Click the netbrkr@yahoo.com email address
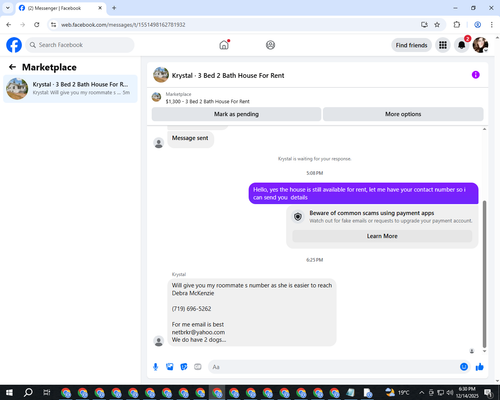 (198, 332)
